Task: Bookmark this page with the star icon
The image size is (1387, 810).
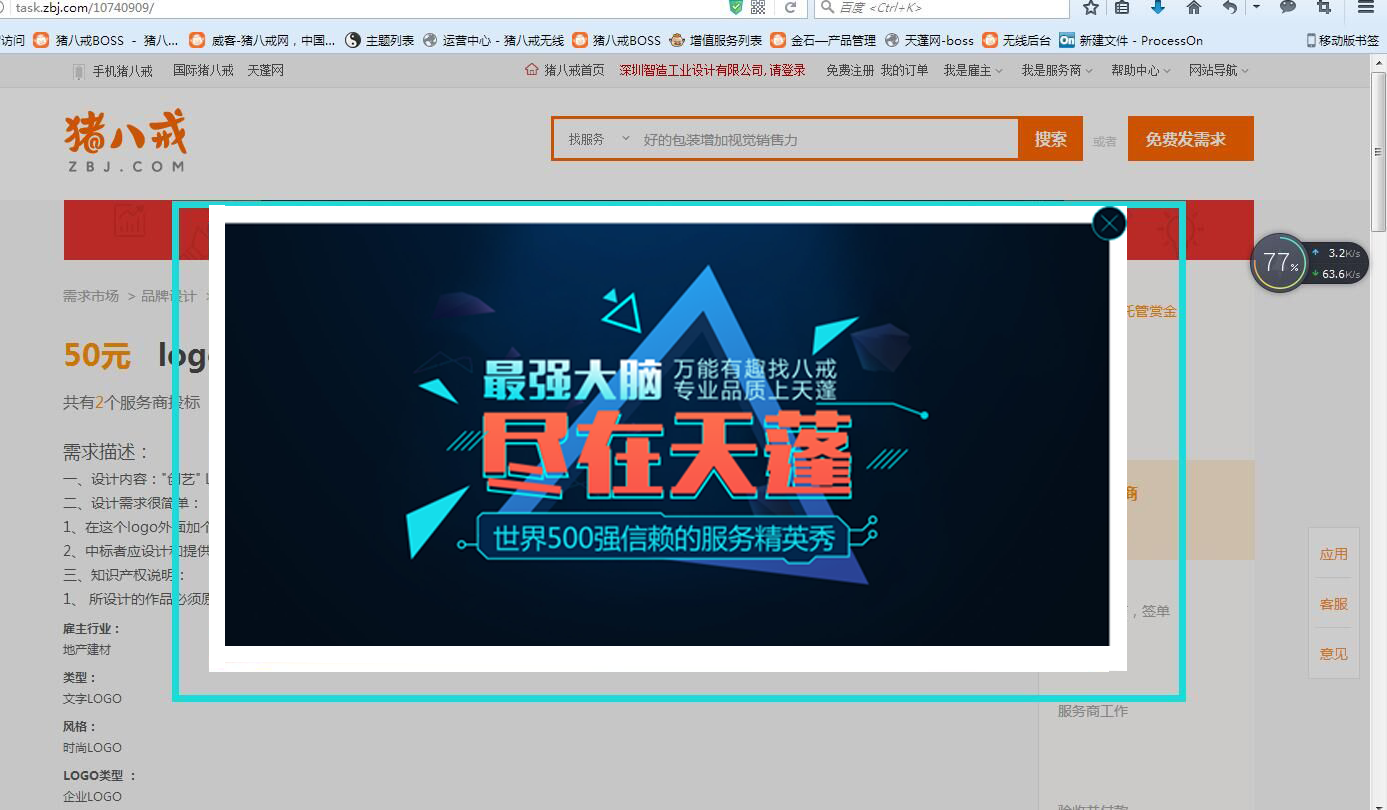Action: click(1091, 7)
